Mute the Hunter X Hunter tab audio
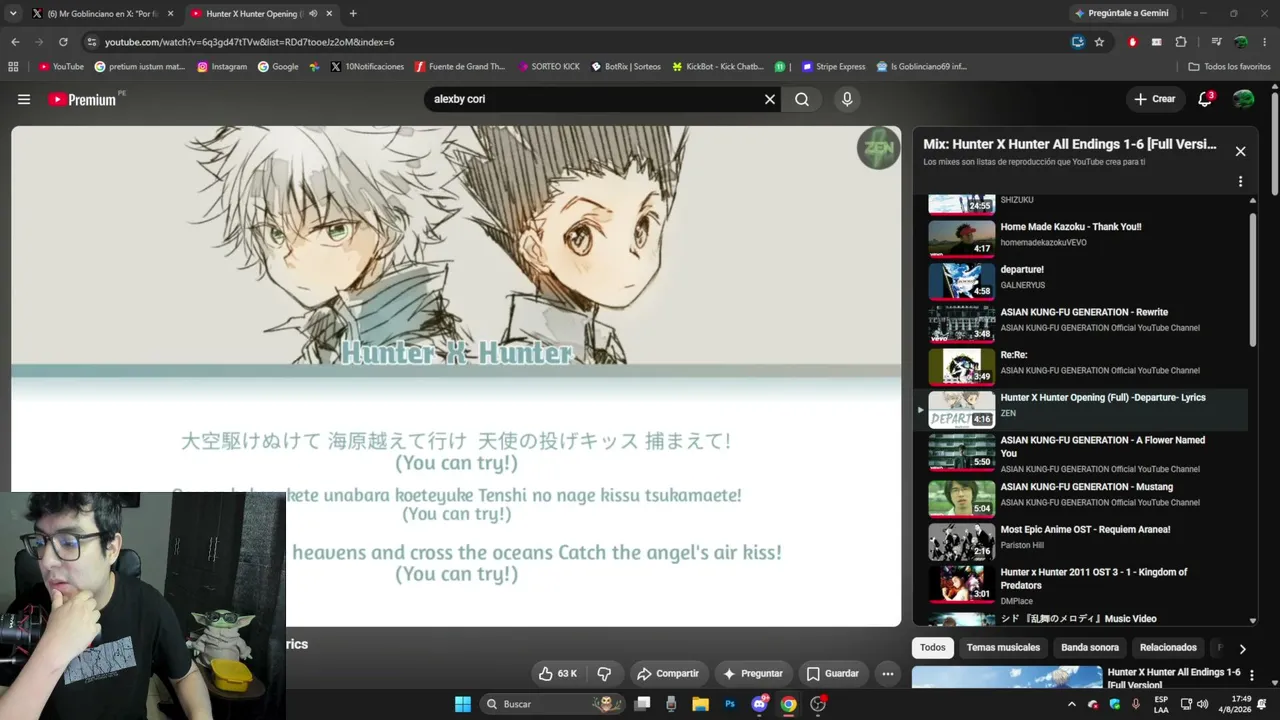 (313, 14)
